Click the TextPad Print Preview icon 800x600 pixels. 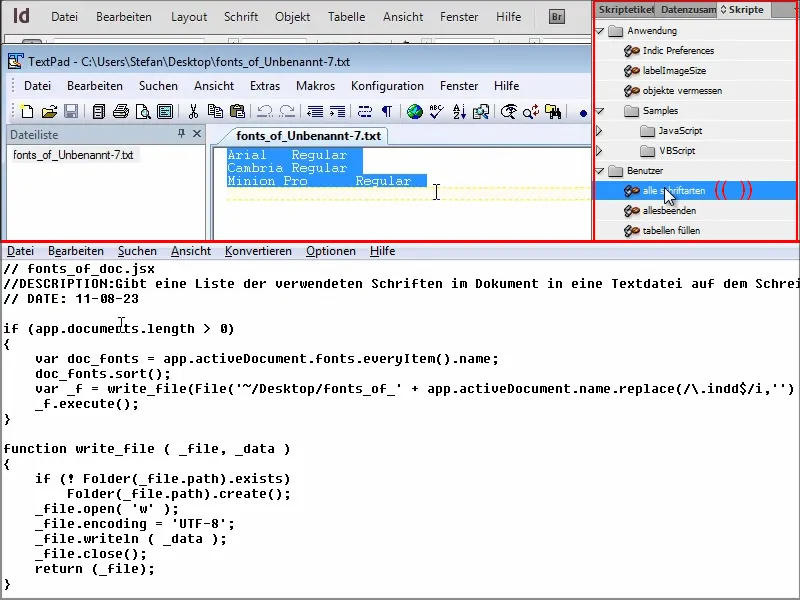point(143,111)
